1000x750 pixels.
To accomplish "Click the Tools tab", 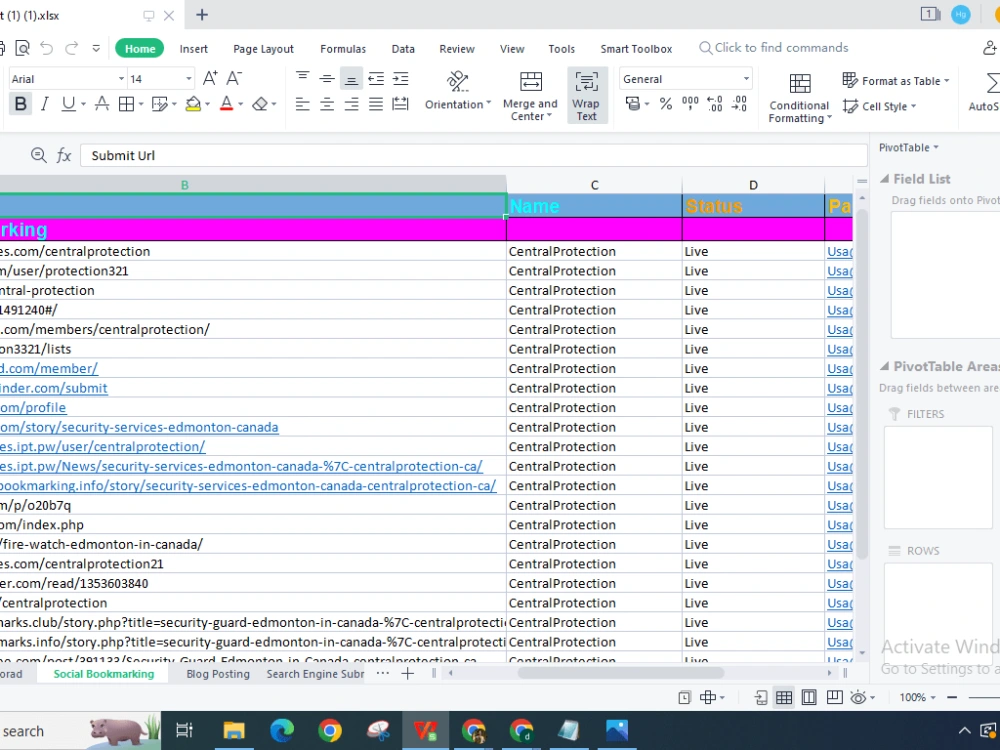I will (x=561, y=49).
